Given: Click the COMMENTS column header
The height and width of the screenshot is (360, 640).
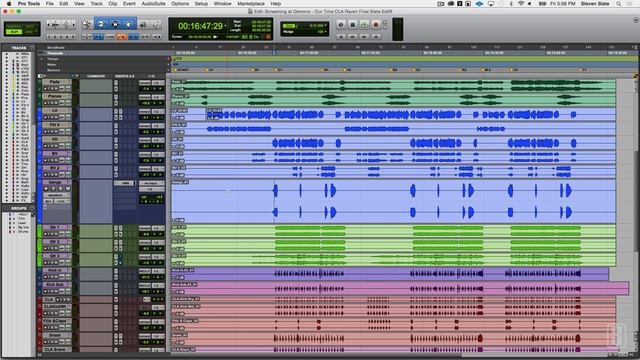Looking at the screenshot, I should (x=96, y=76).
